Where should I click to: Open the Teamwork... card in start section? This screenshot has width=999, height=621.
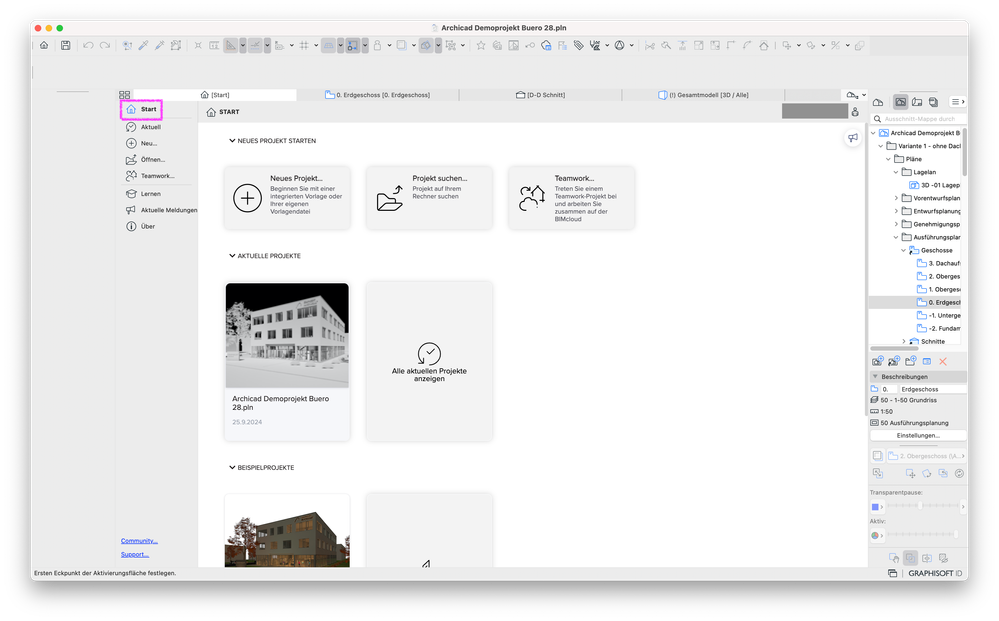571,198
